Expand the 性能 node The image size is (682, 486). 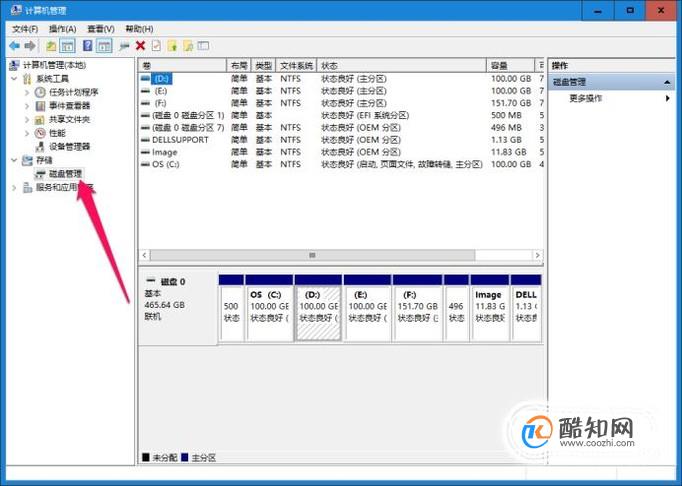[27, 133]
